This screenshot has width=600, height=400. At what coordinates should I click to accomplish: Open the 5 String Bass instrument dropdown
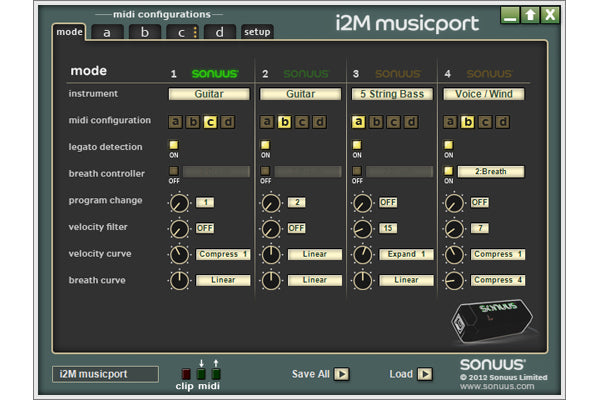coord(393,94)
